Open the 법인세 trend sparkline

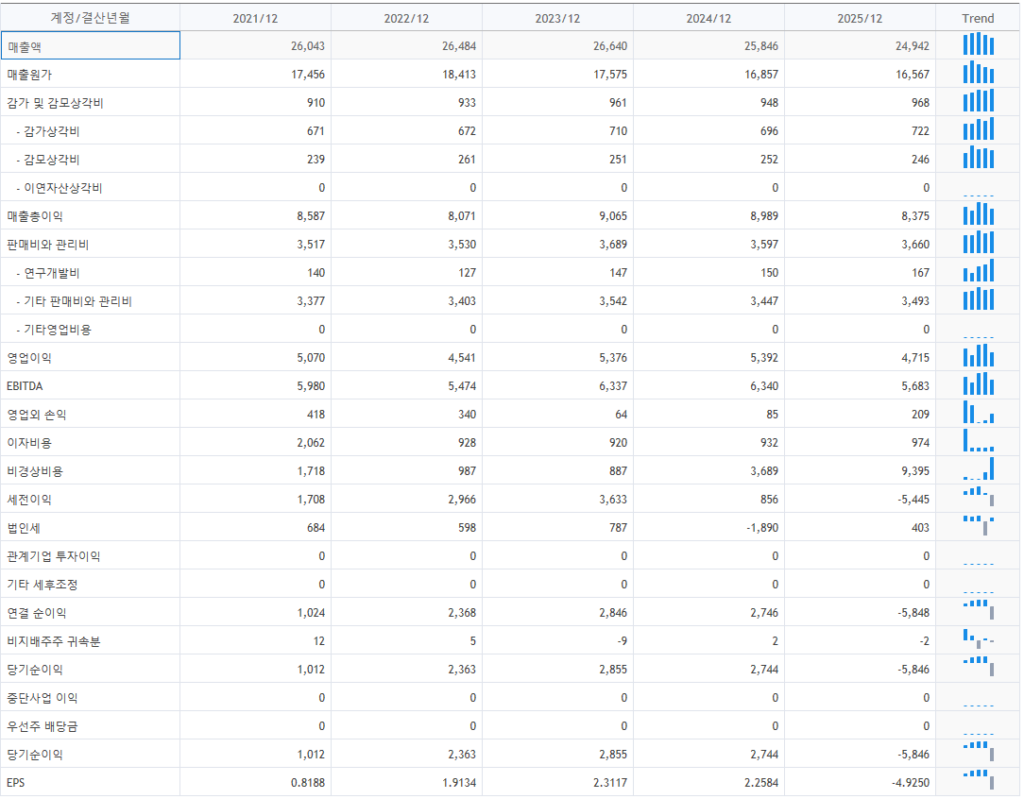[x=978, y=526]
